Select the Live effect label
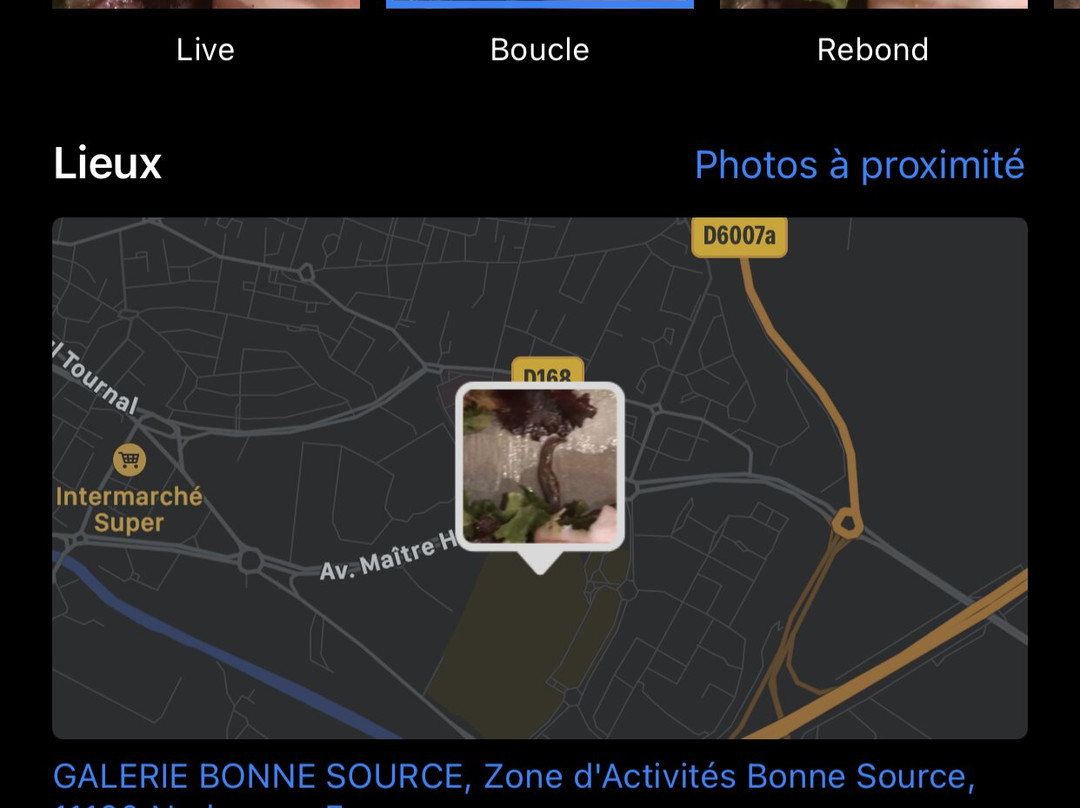 tap(205, 50)
